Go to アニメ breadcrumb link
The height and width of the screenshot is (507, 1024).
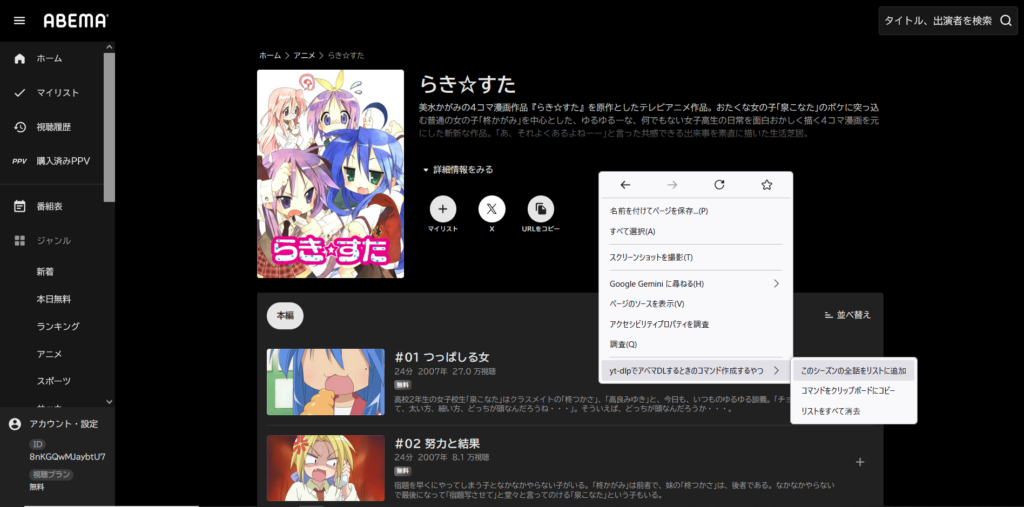[x=305, y=55]
